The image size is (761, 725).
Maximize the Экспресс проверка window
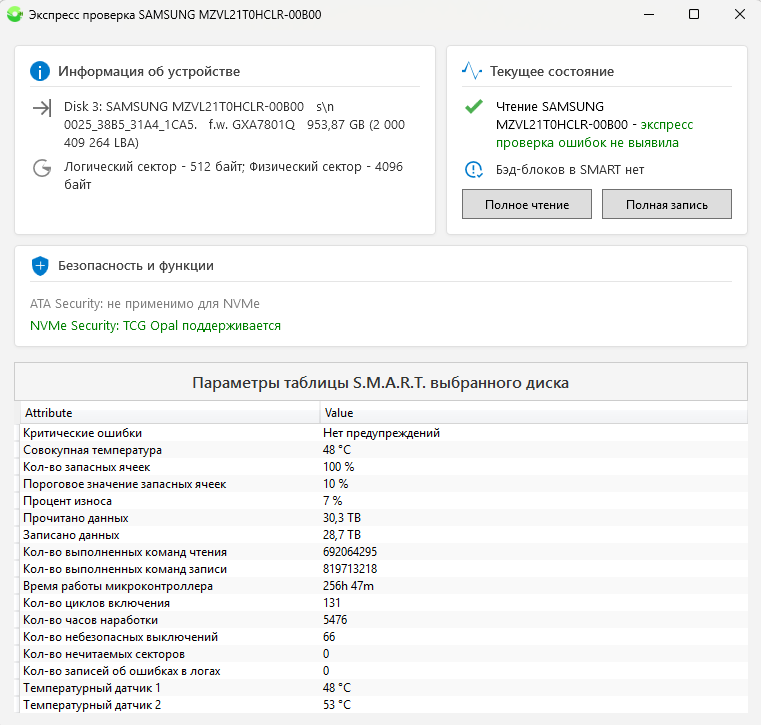pyautogui.click(x=694, y=15)
